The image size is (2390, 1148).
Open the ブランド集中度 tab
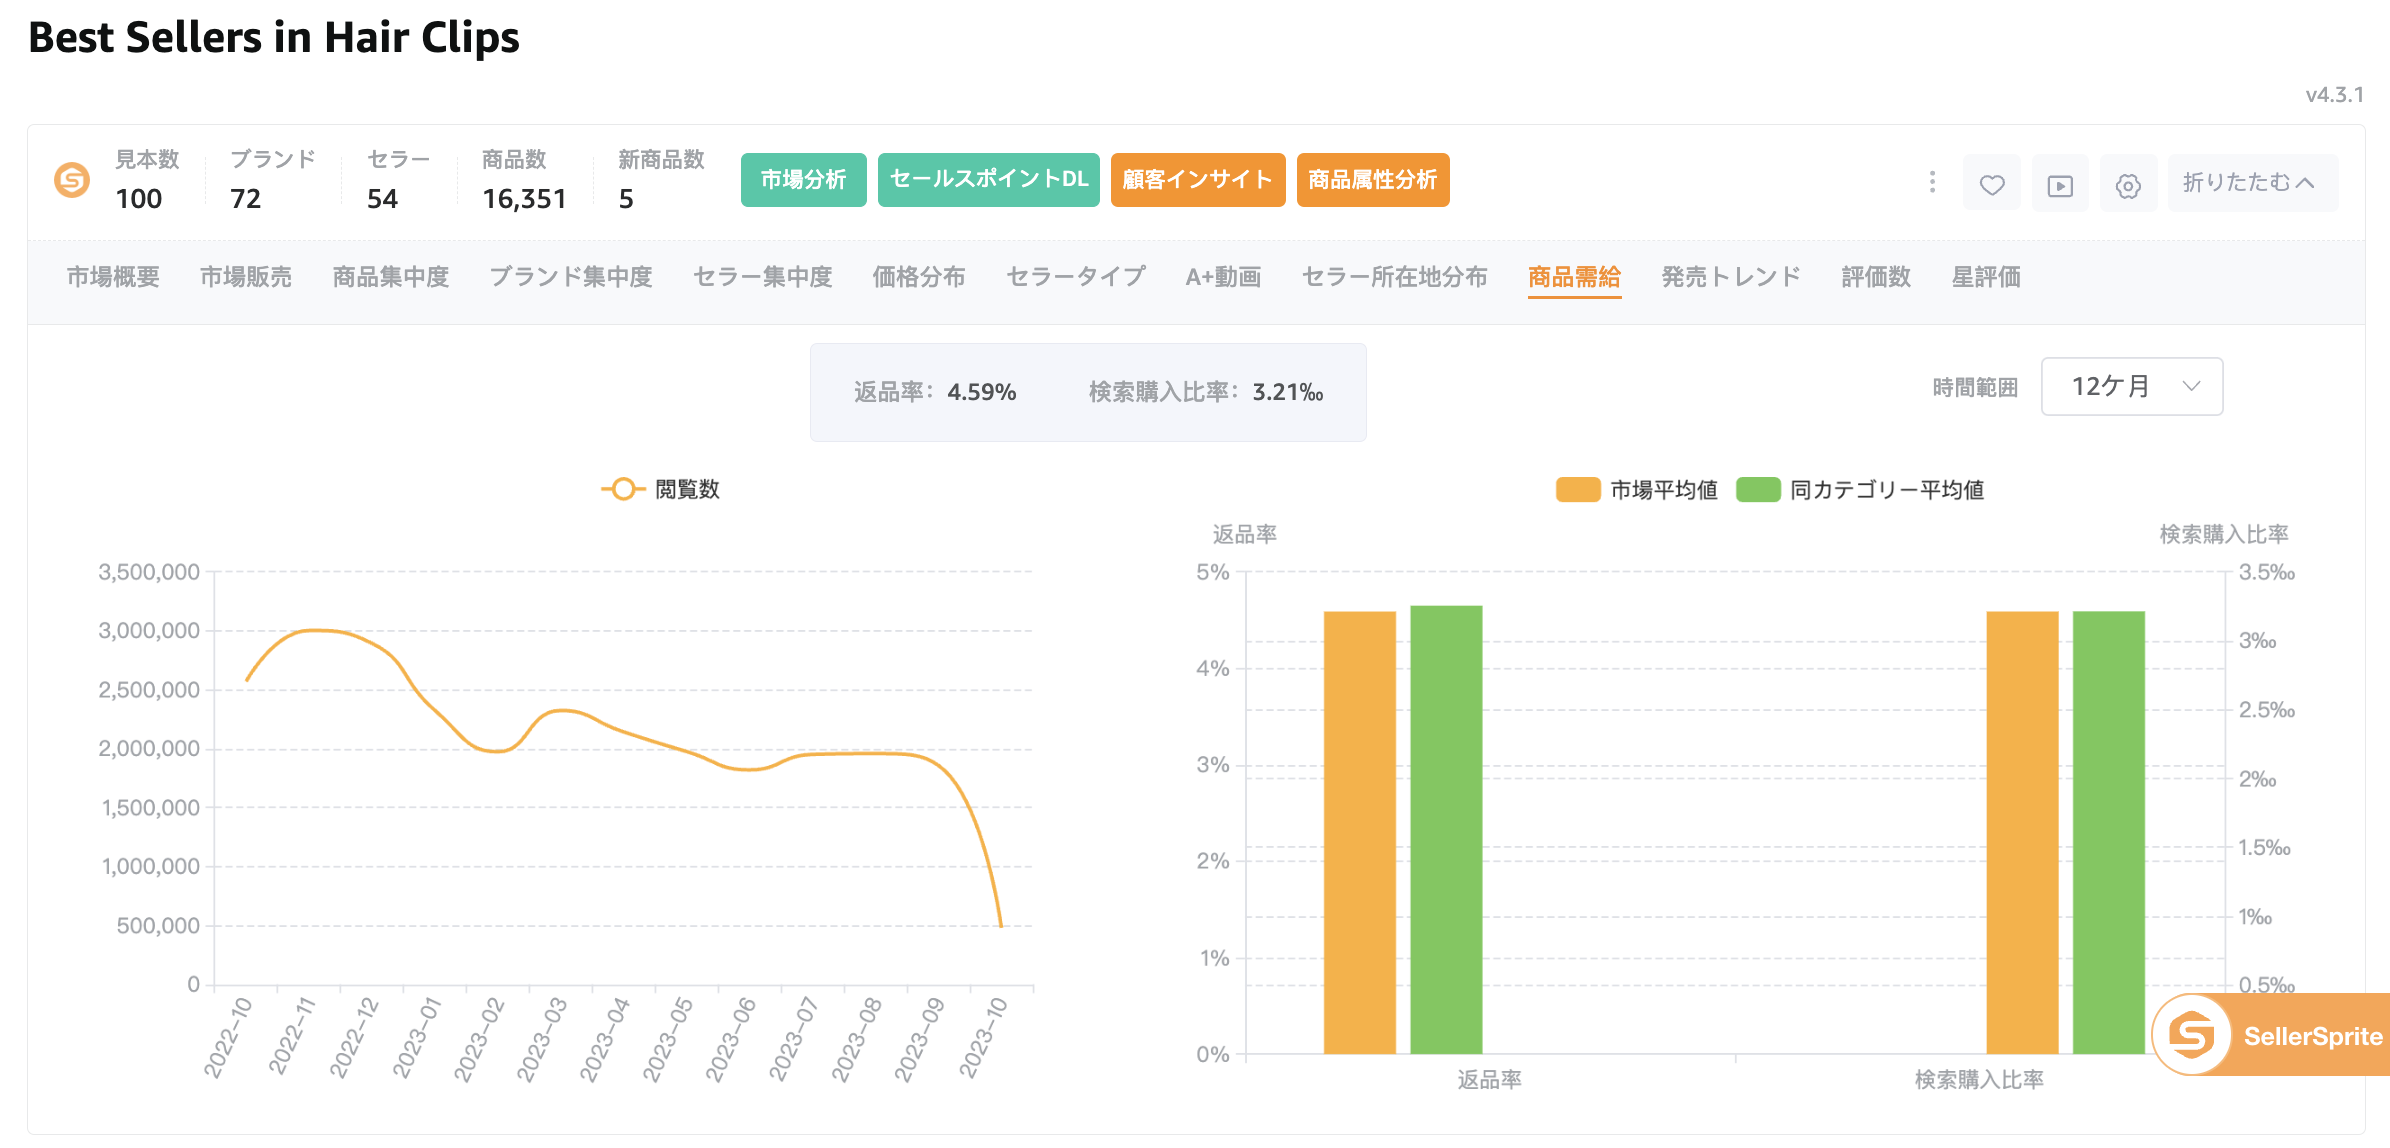pyautogui.click(x=571, y=277)
